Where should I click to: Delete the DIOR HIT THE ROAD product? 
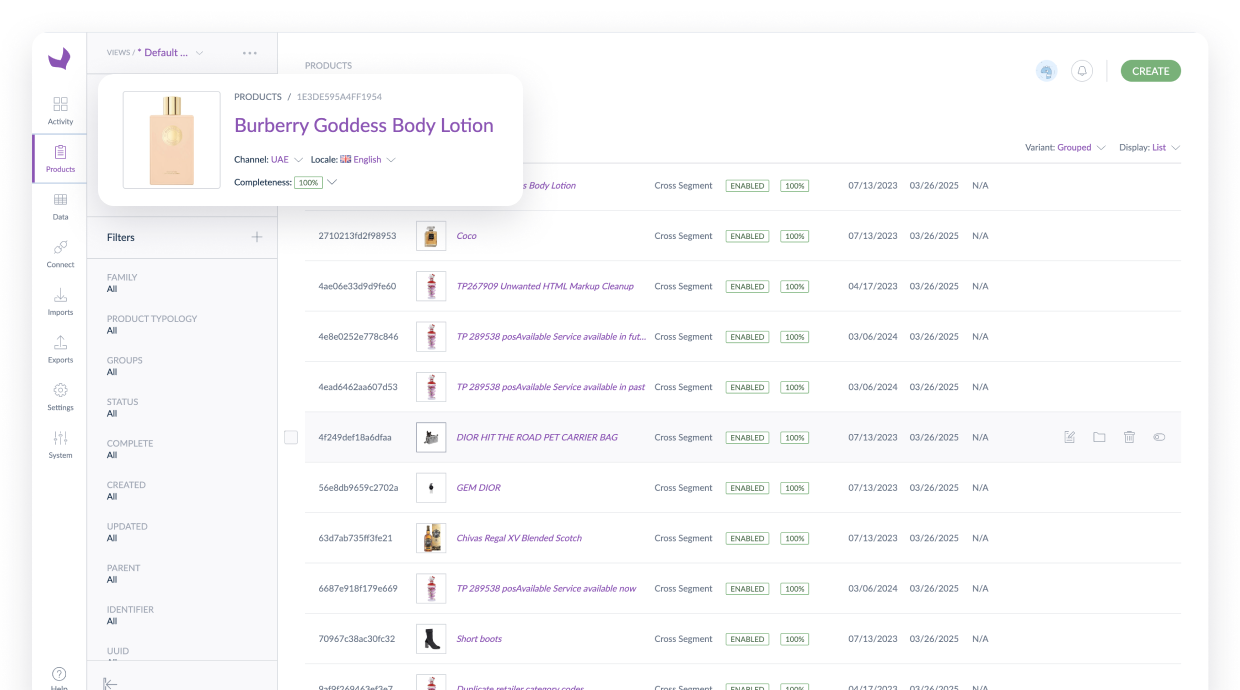pos(1129,437)
